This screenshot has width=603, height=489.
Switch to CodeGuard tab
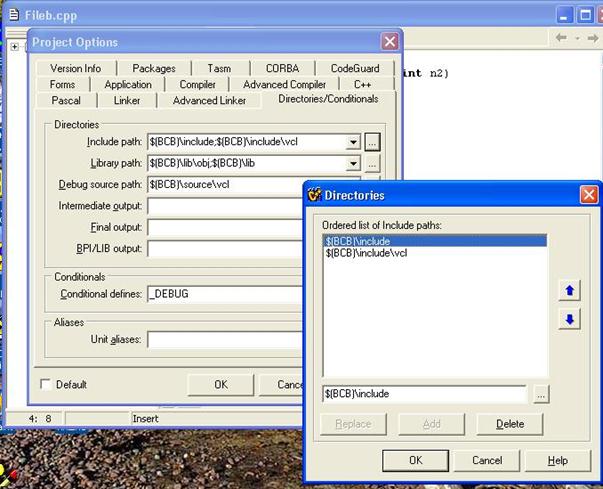355,68
